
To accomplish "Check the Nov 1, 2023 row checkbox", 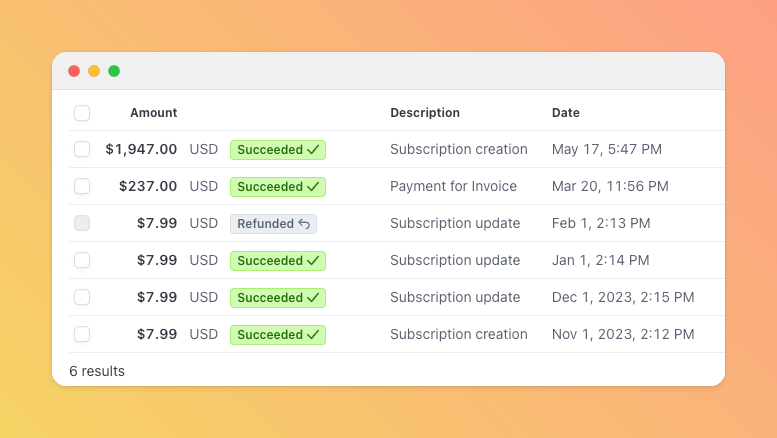I will click(x=82, y=334).
